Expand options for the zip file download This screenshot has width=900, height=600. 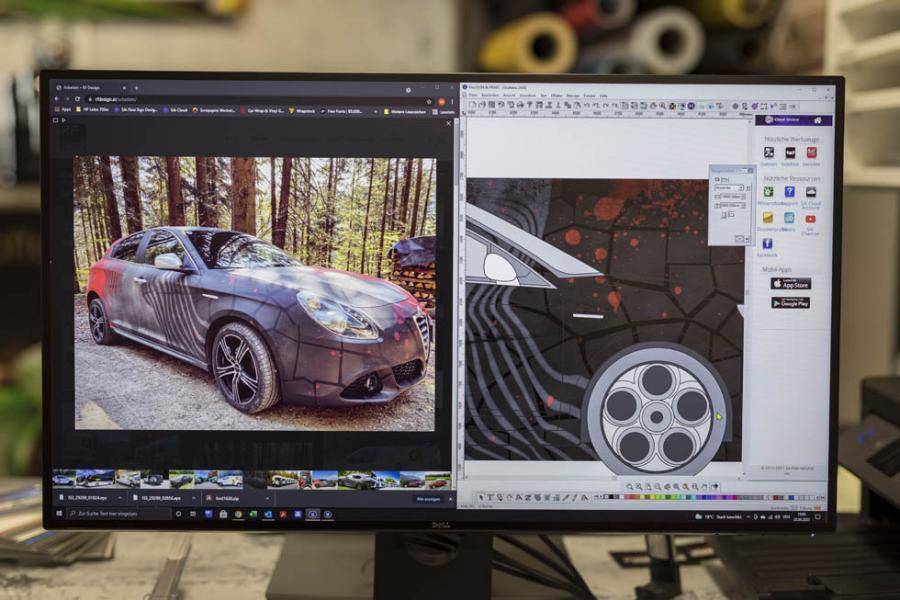click(x=267, y=498)
